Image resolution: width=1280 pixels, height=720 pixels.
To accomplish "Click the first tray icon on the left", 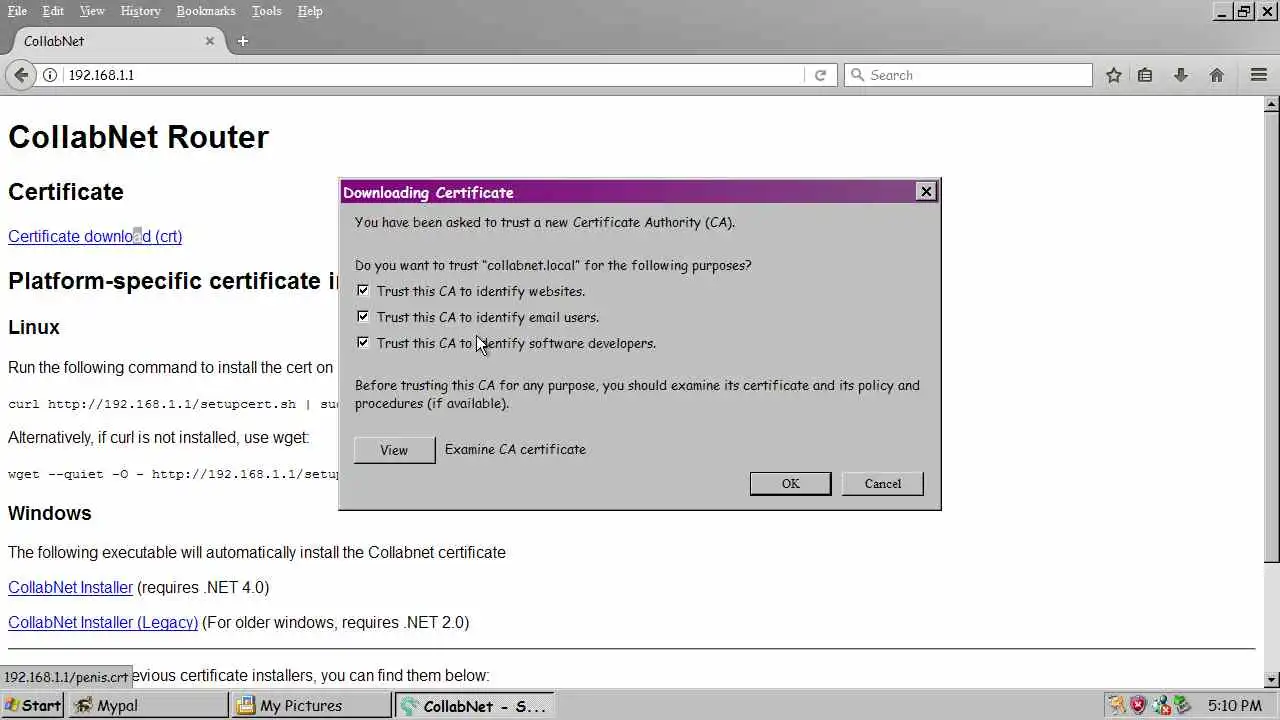I will pos(1117,705).
